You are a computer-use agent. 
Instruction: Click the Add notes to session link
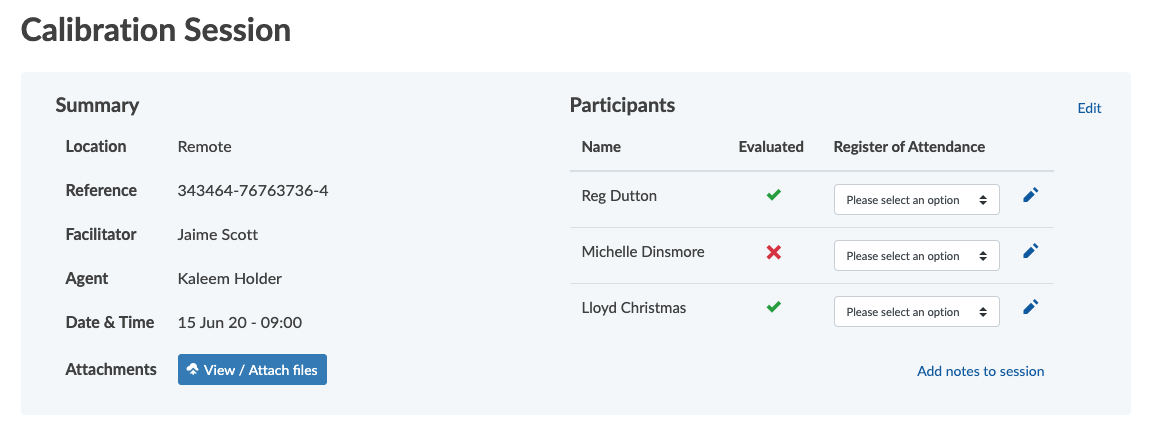(980, 371)
